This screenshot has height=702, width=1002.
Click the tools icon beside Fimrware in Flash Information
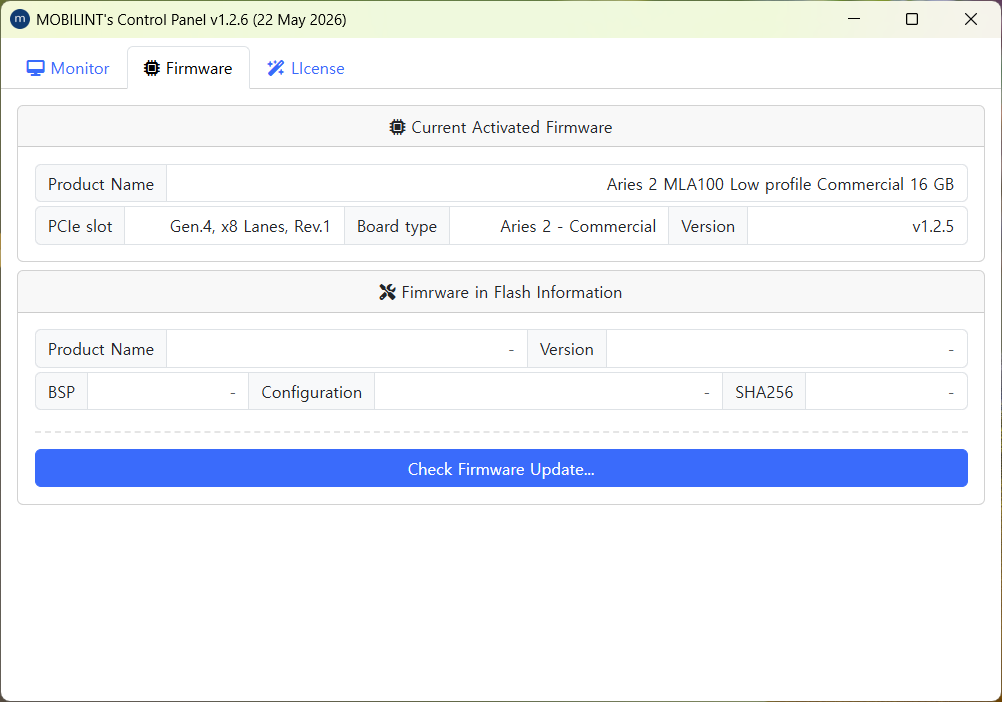click(x=387, y=292)
